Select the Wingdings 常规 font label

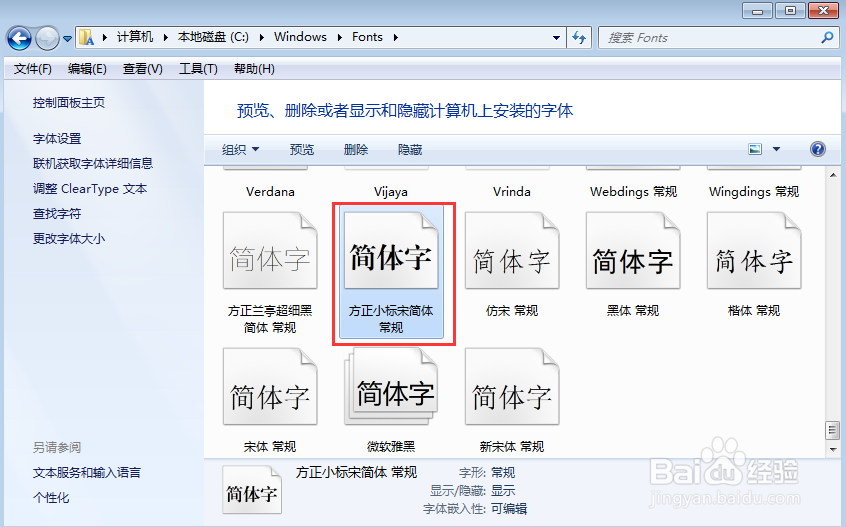pos(754,191)
